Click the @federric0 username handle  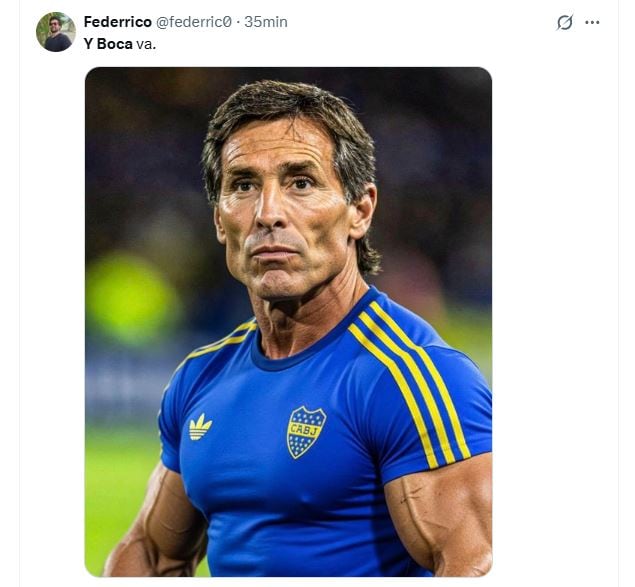pos(194,21)
